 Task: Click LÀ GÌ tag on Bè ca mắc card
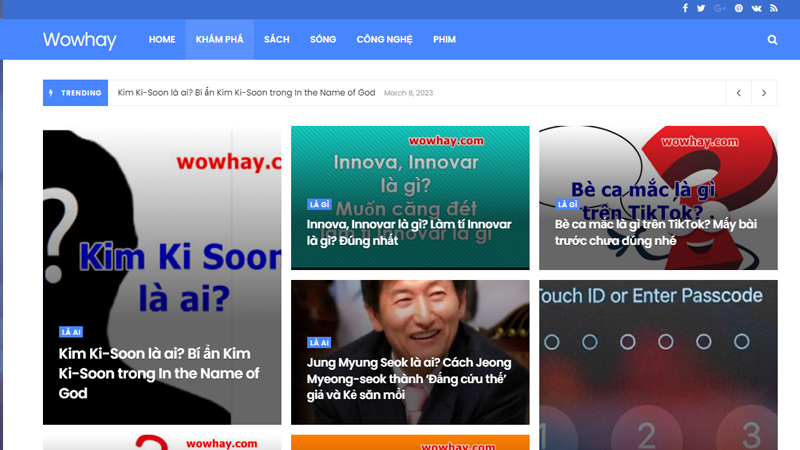tap(567, 205)
